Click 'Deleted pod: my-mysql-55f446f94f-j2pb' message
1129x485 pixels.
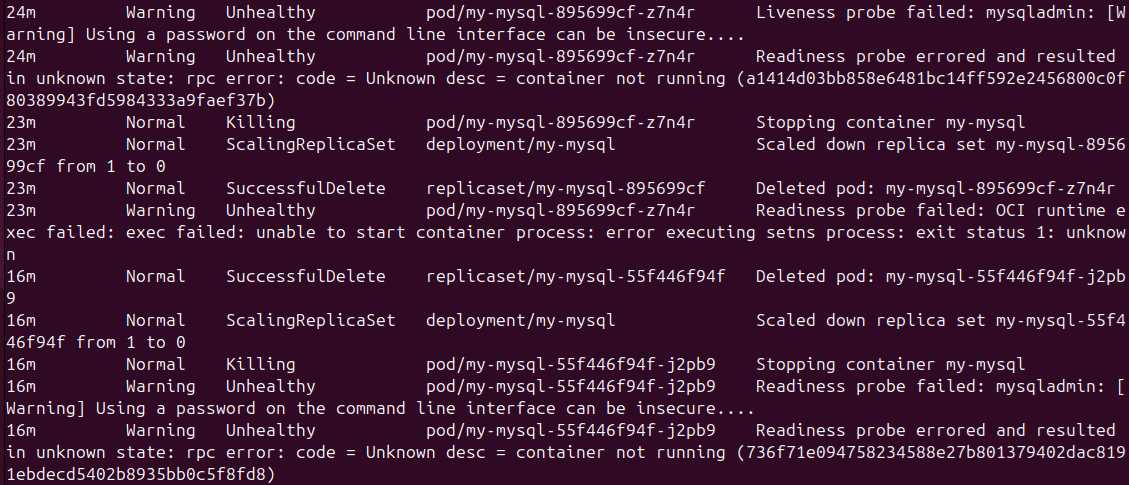940,276
